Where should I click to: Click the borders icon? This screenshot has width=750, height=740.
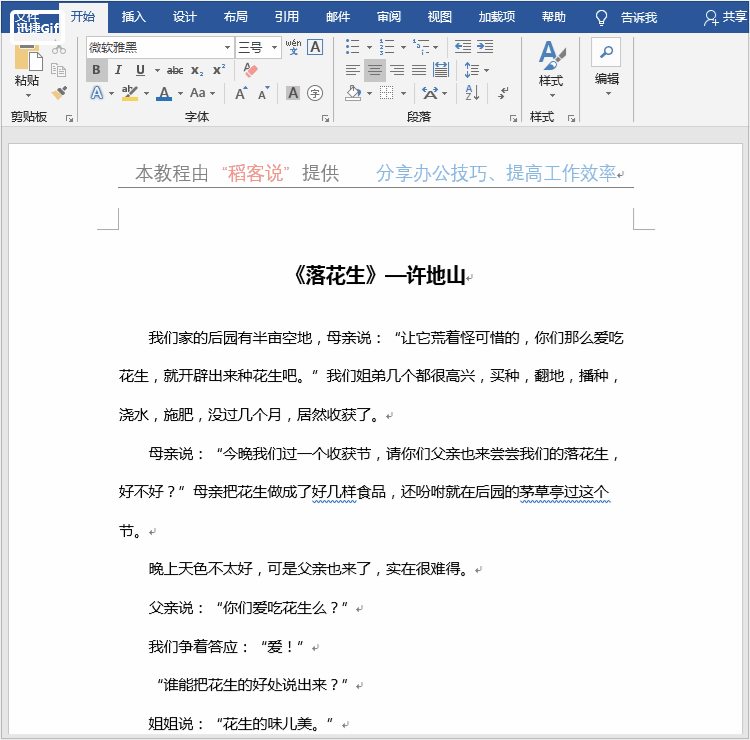pyautogui.click(x=386, y=93)
